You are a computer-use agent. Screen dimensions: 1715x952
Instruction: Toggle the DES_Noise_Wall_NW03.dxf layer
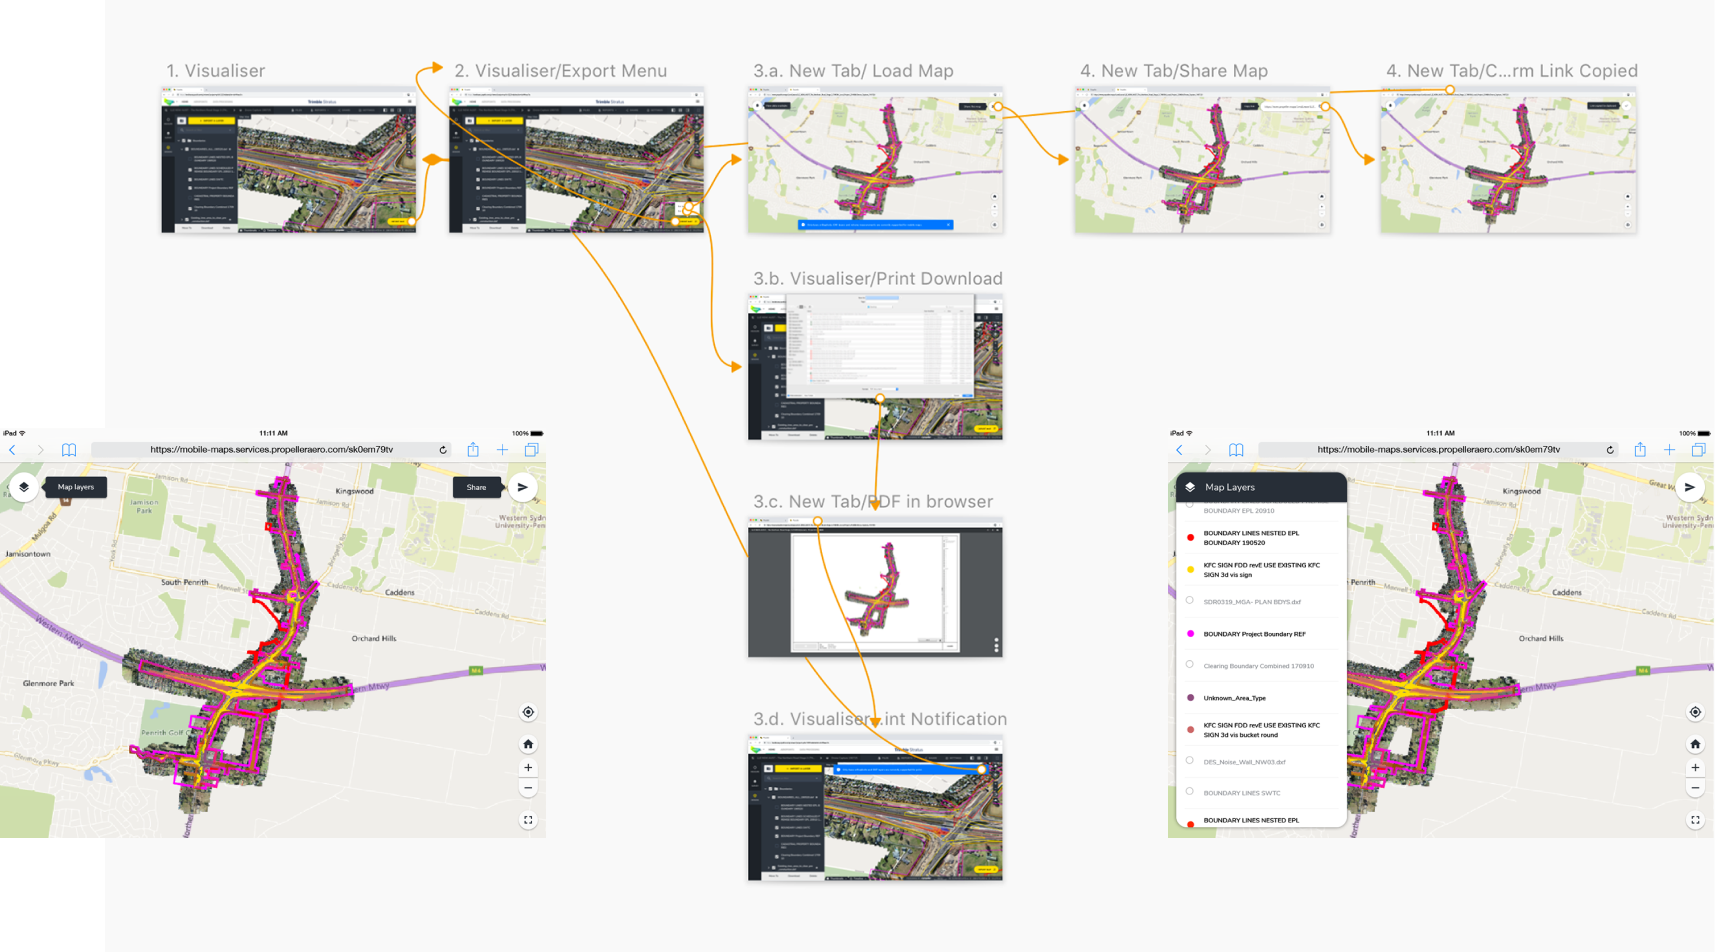pyautogui.click(x=1190, y=761)
